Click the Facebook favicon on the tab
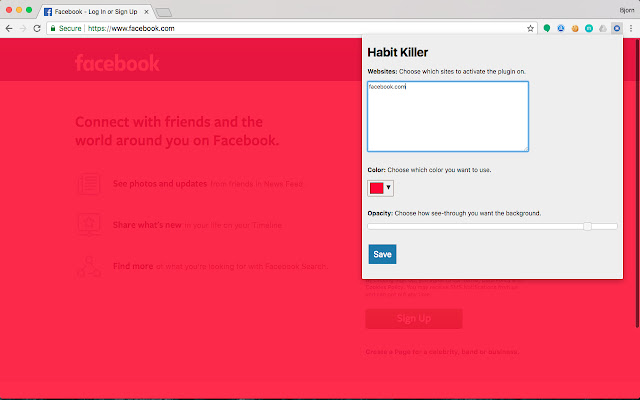The height and width of the screenshot is (400, 640). 48,12
